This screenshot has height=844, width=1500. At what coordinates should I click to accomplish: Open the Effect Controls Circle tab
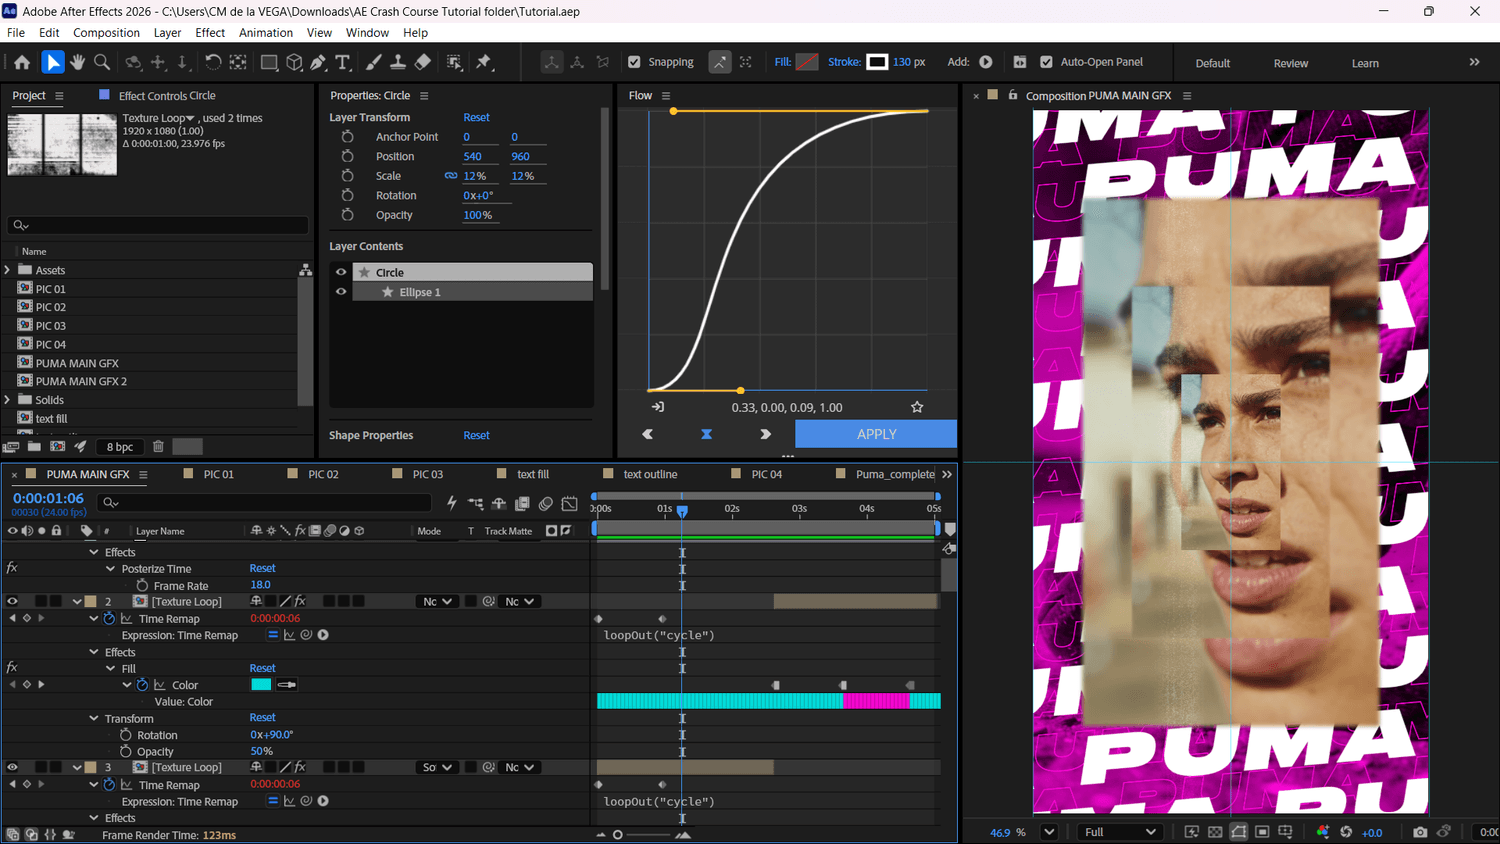tap(167, 96)
